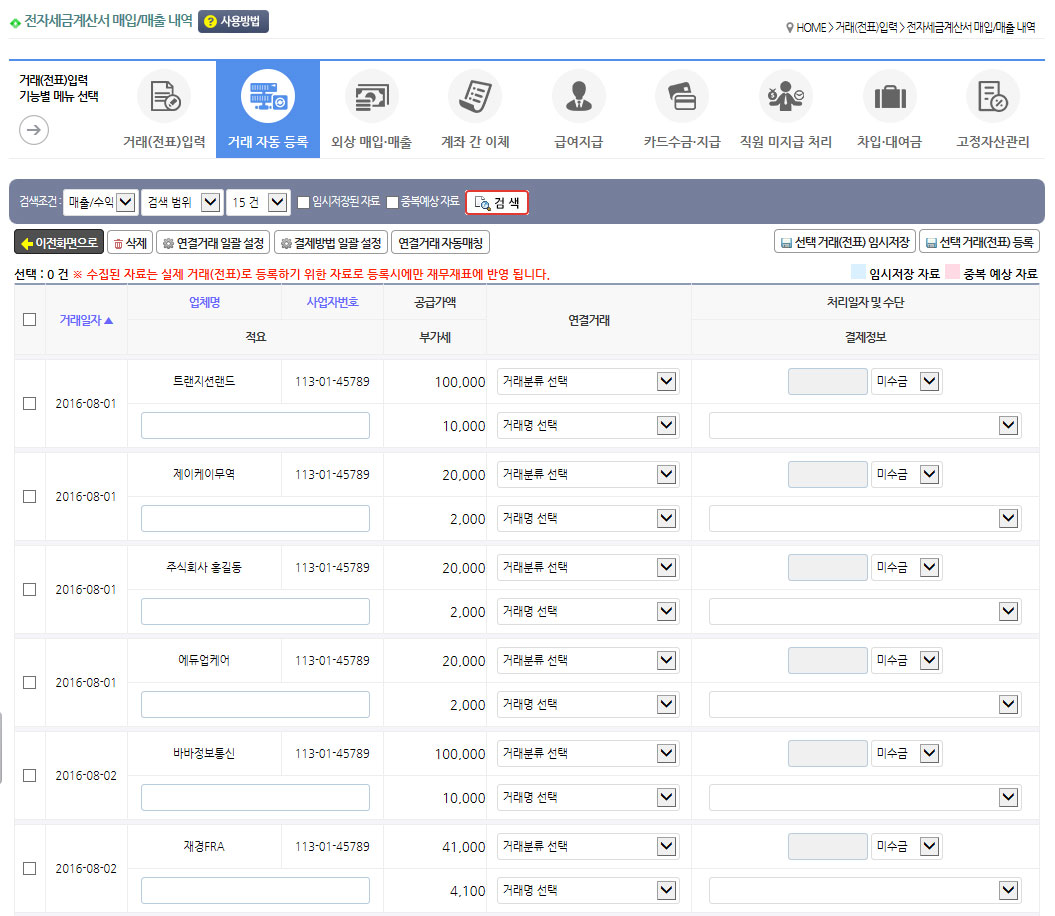Image resolution: width=1055 pixels, height=916 pixels.
Task: Click the 41,000 supply amount
Action: click(464, 847)
